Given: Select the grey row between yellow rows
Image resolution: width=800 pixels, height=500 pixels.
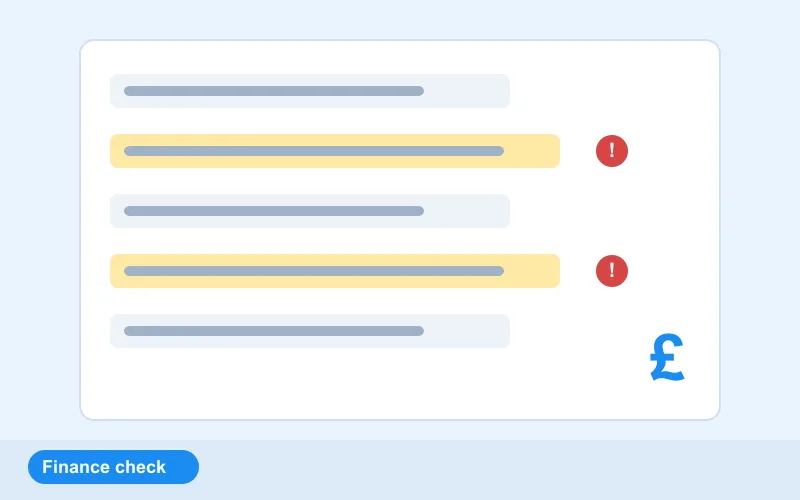Looking at the screenshot, I should coord(310,211).
